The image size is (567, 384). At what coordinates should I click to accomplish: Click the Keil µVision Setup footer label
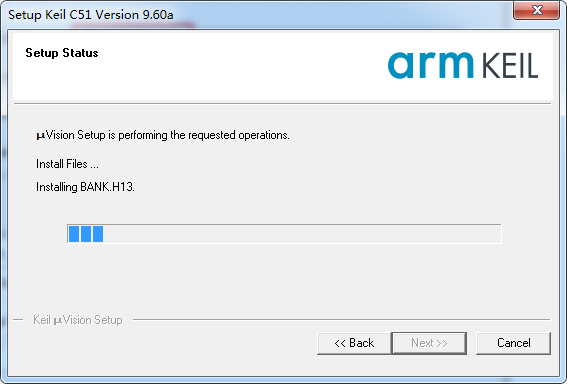pyautogui.click(x=78, y=320)
